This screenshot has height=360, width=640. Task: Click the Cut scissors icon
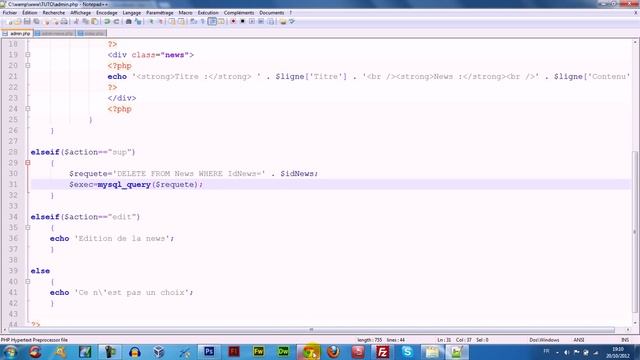[x=76, y=21]
